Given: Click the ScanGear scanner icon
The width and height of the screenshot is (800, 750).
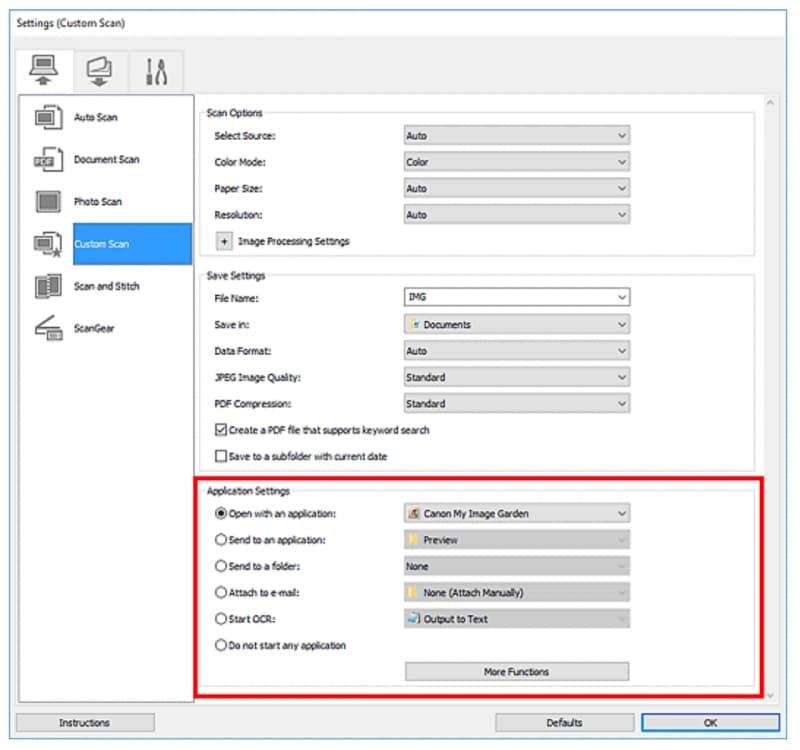Looking at the screenshot, I should pos(48,328).
